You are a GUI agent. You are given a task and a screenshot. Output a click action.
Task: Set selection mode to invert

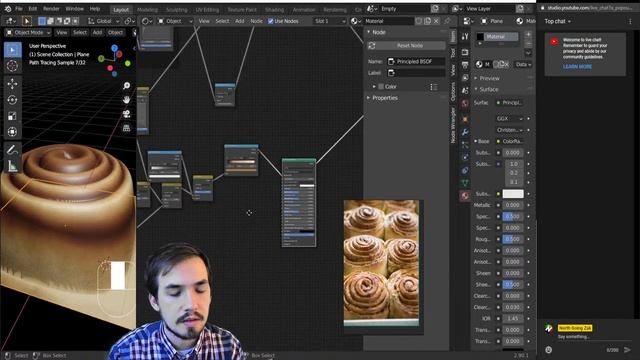(67, 21)
